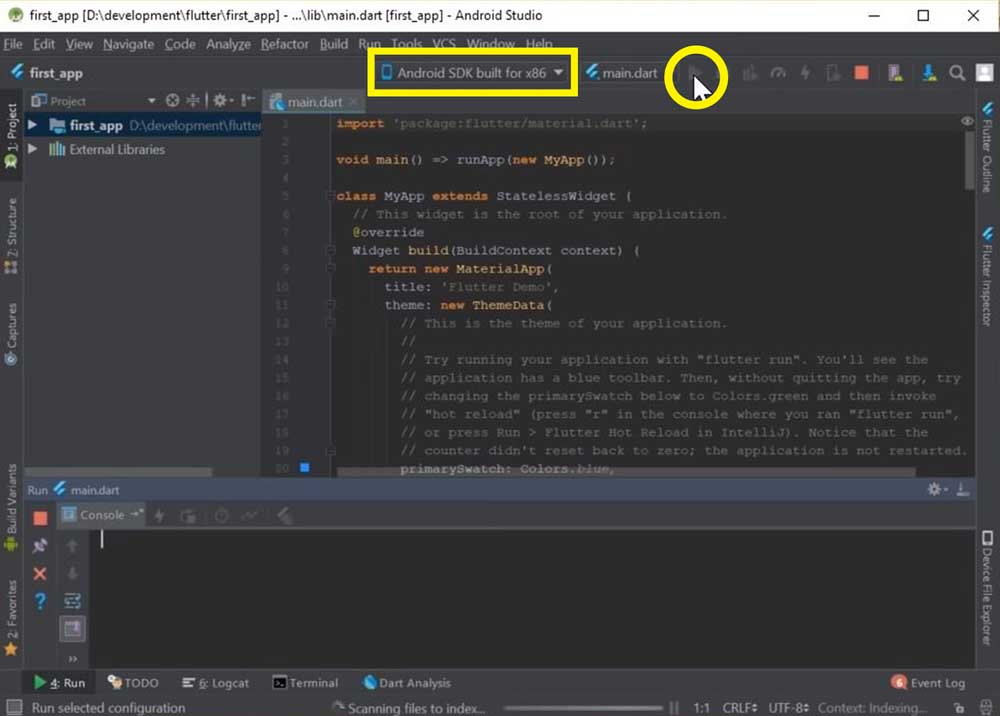Hide the Project pane with the hide icon
This screenshot has height=716, width=1000.
(x=247, y=101)
